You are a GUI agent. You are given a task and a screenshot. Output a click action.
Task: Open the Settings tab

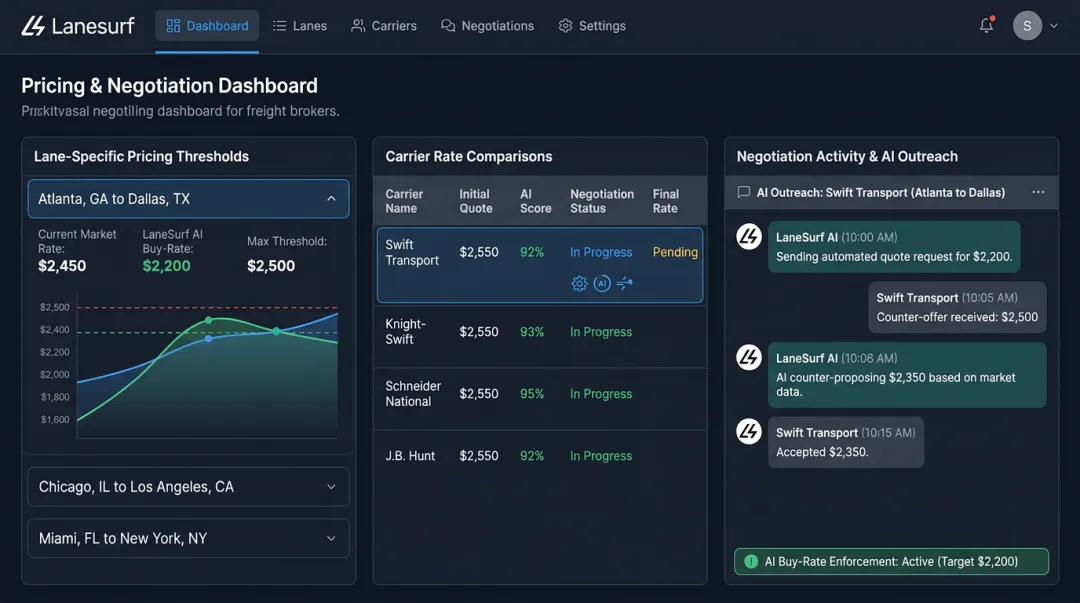point(592,26)
